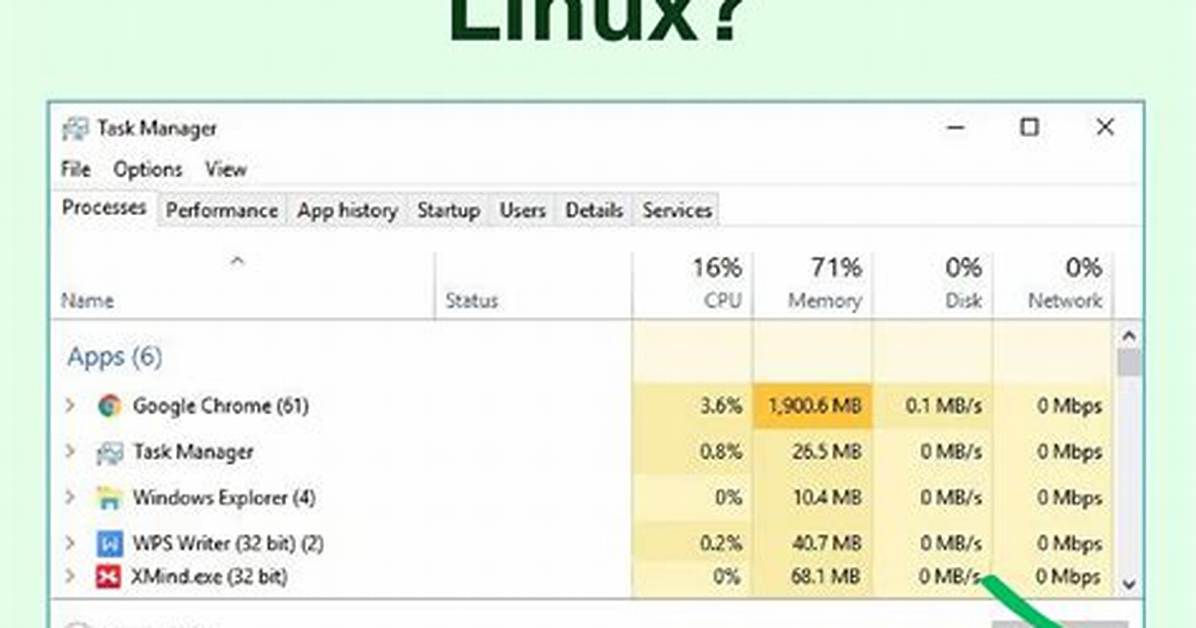Expand the WPS Writer (32 bit) row
1196x628 pixels.
[x=70, y=543]
